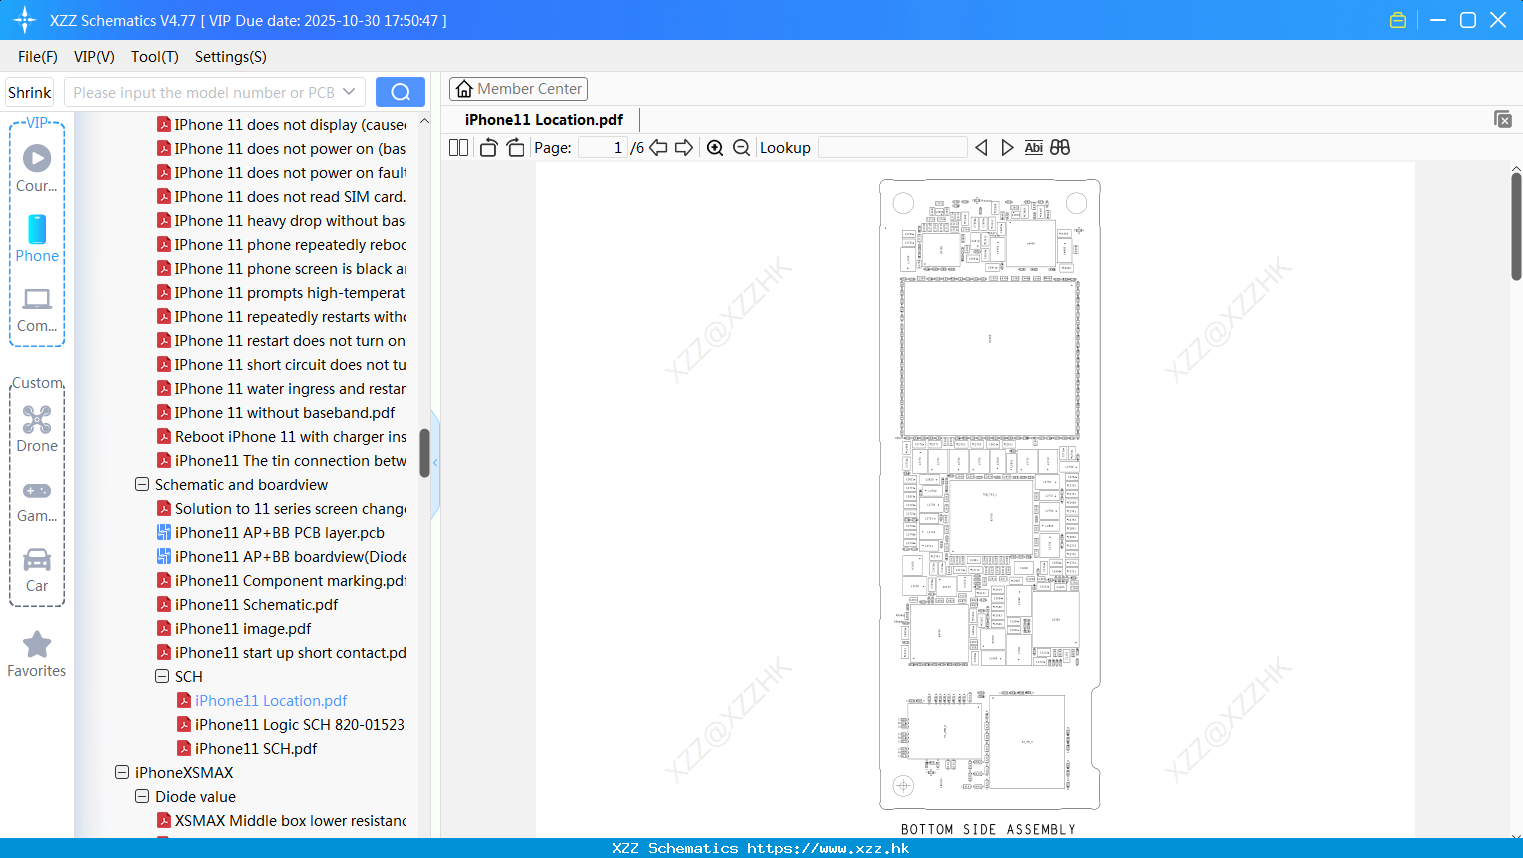Go to previous page arrow
The width and height of the screenshot is (1523, 858).
click(658, 148)
